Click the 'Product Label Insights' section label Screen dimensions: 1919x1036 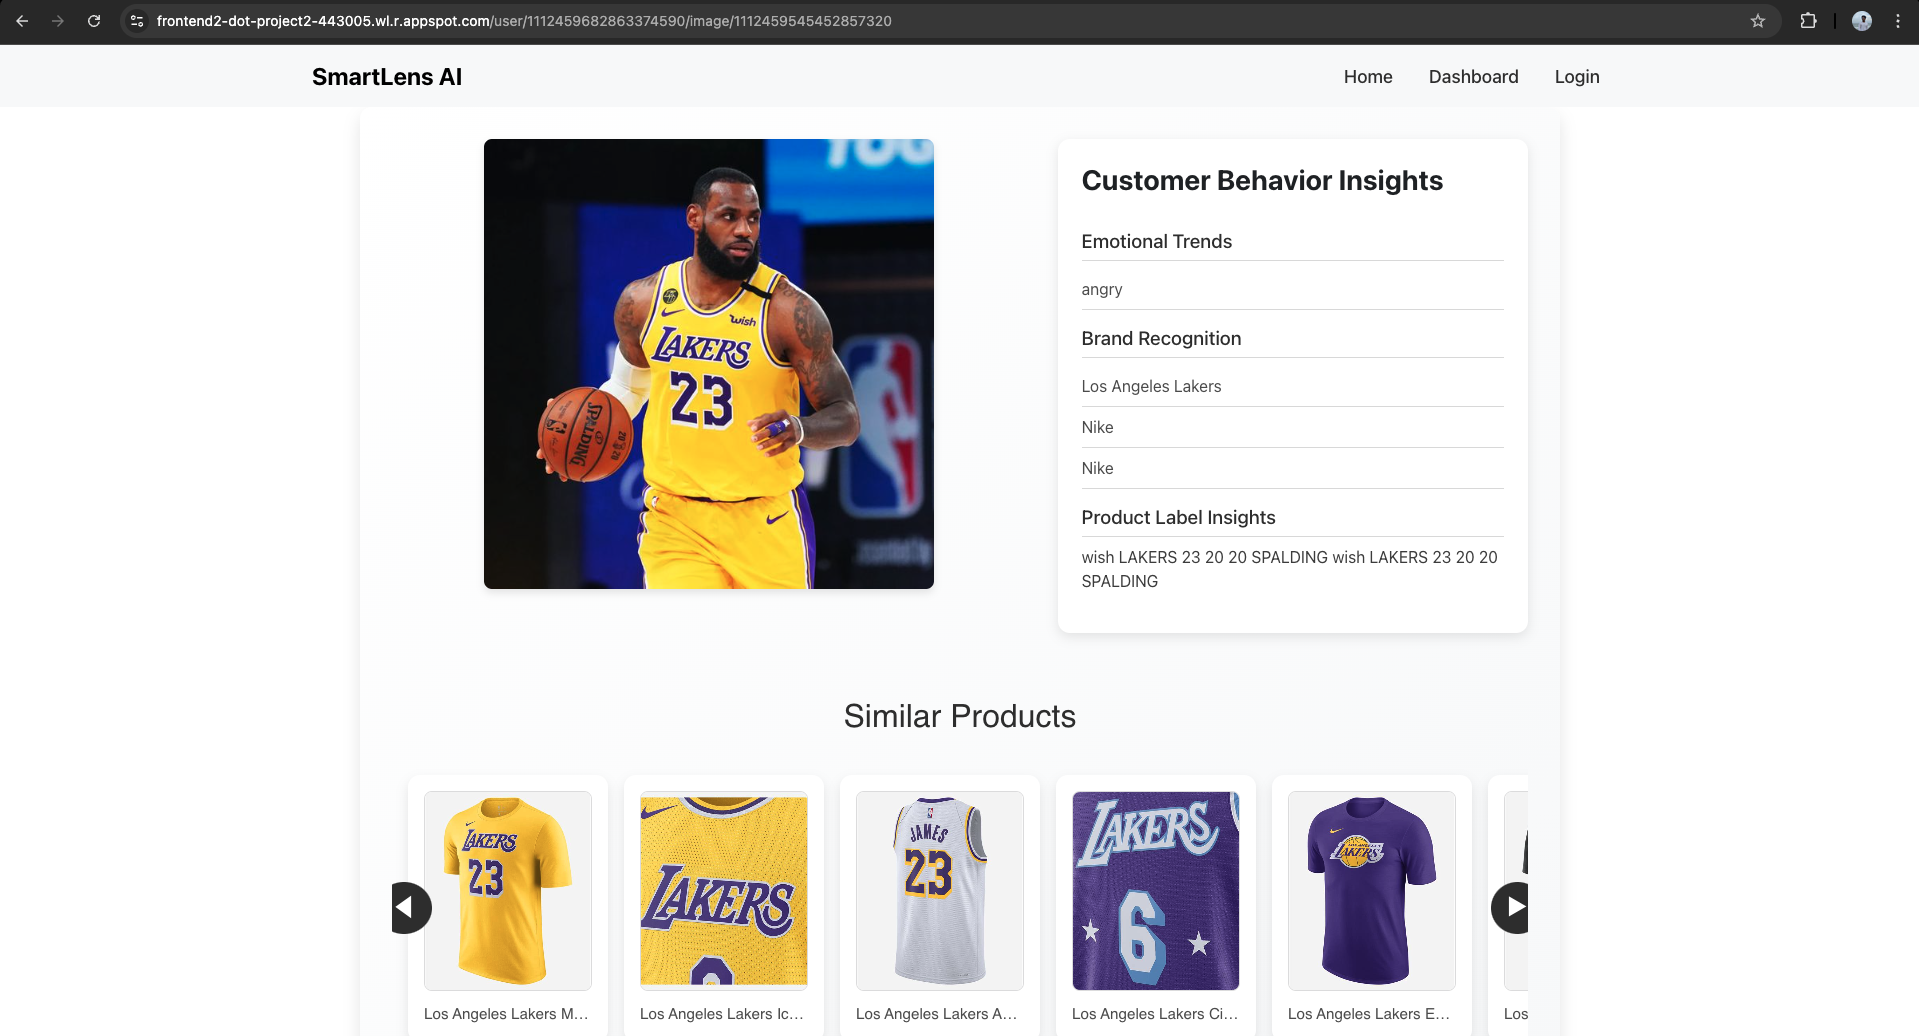(x=1178, y=517)
